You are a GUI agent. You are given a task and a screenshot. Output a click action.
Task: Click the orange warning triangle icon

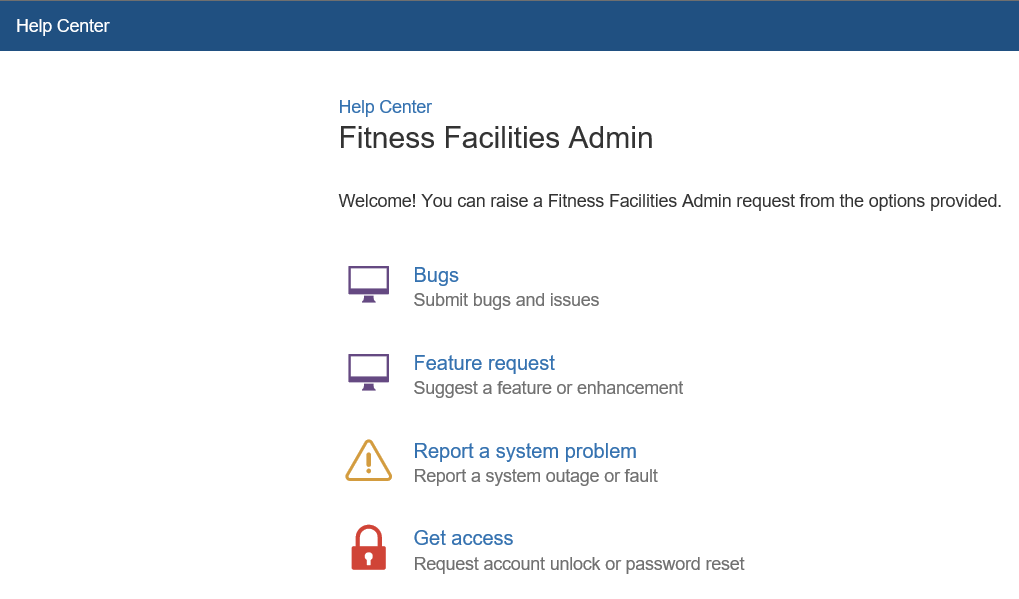coord(368,461)
